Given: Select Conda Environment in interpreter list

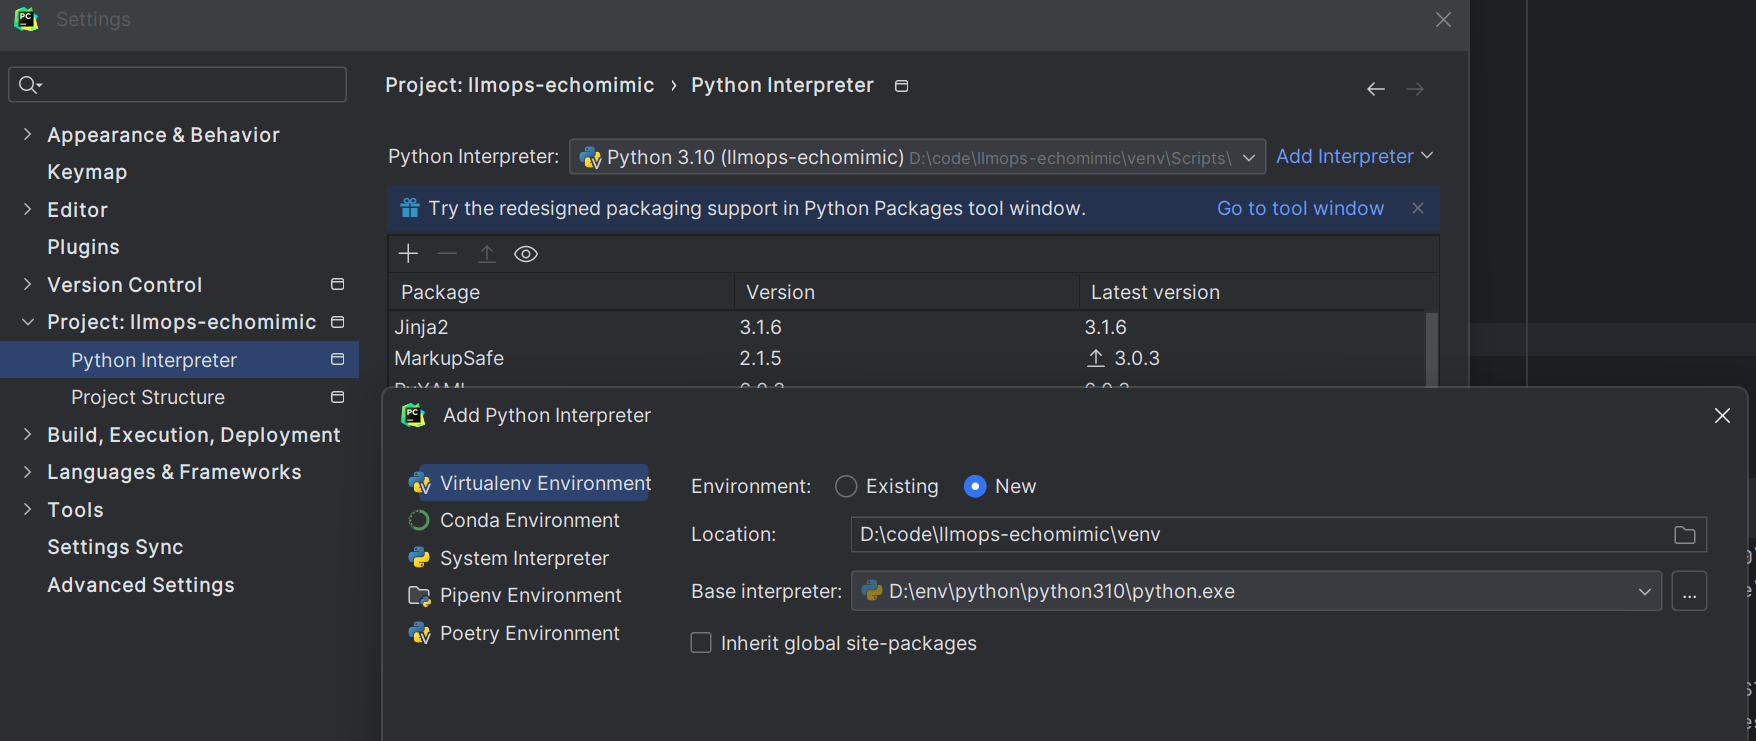Looking at the screenshot, I should [529, 521].
